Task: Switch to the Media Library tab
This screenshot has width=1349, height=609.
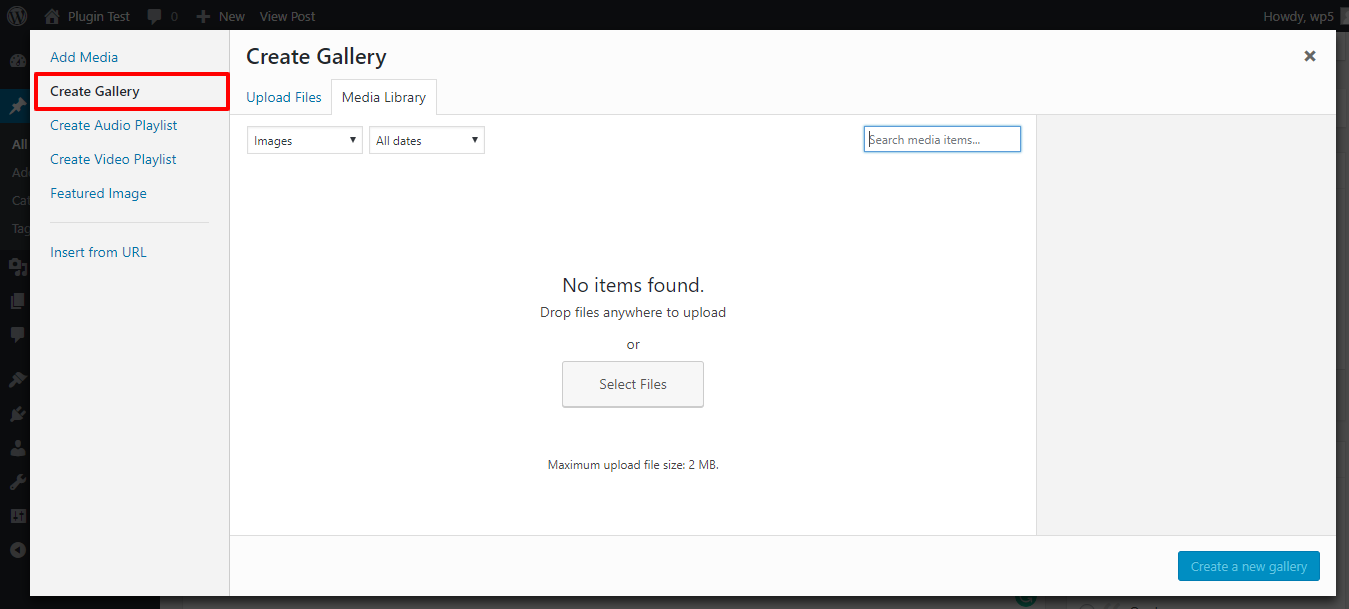Action: point(384,97)
